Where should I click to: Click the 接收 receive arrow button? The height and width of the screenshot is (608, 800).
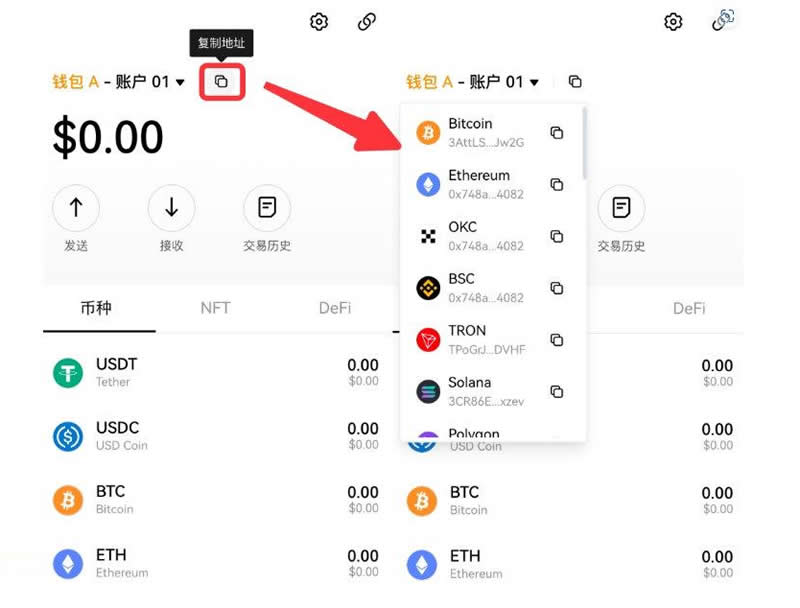171,208
